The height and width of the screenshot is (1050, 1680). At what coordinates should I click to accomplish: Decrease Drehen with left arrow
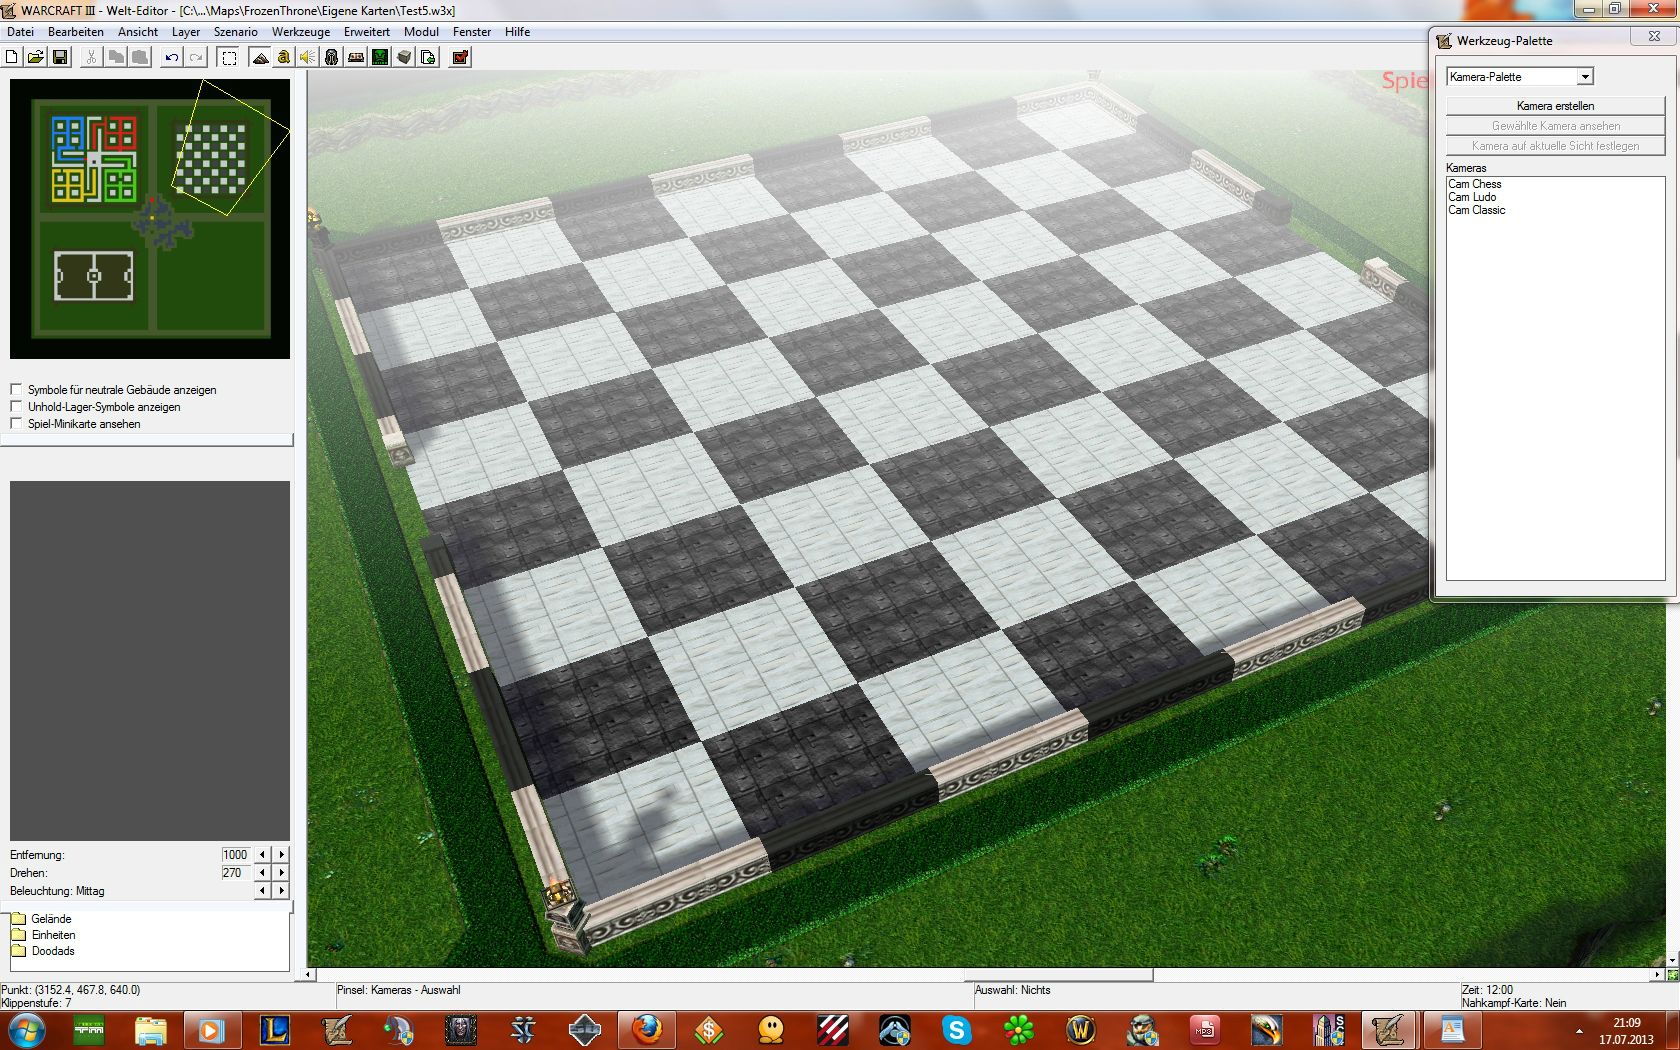pyautogui.click(x=263, y=873)
